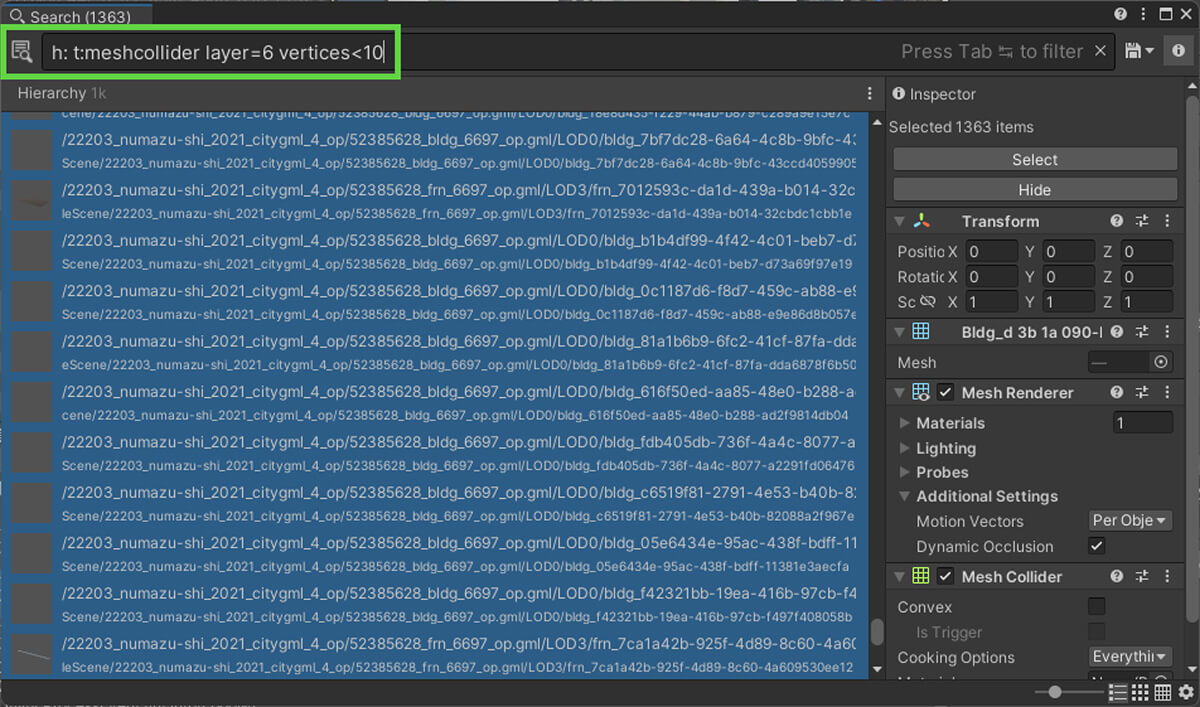Open the Motion Vectors dropdown

pos(1129,521)
